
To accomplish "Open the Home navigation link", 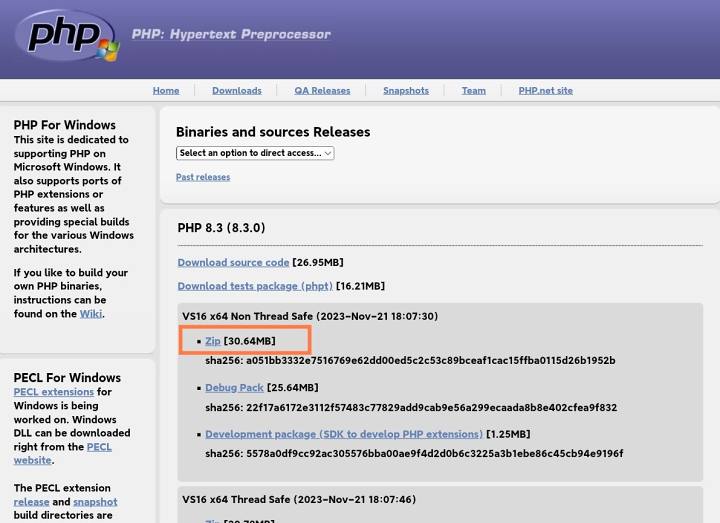I will 166,90.
